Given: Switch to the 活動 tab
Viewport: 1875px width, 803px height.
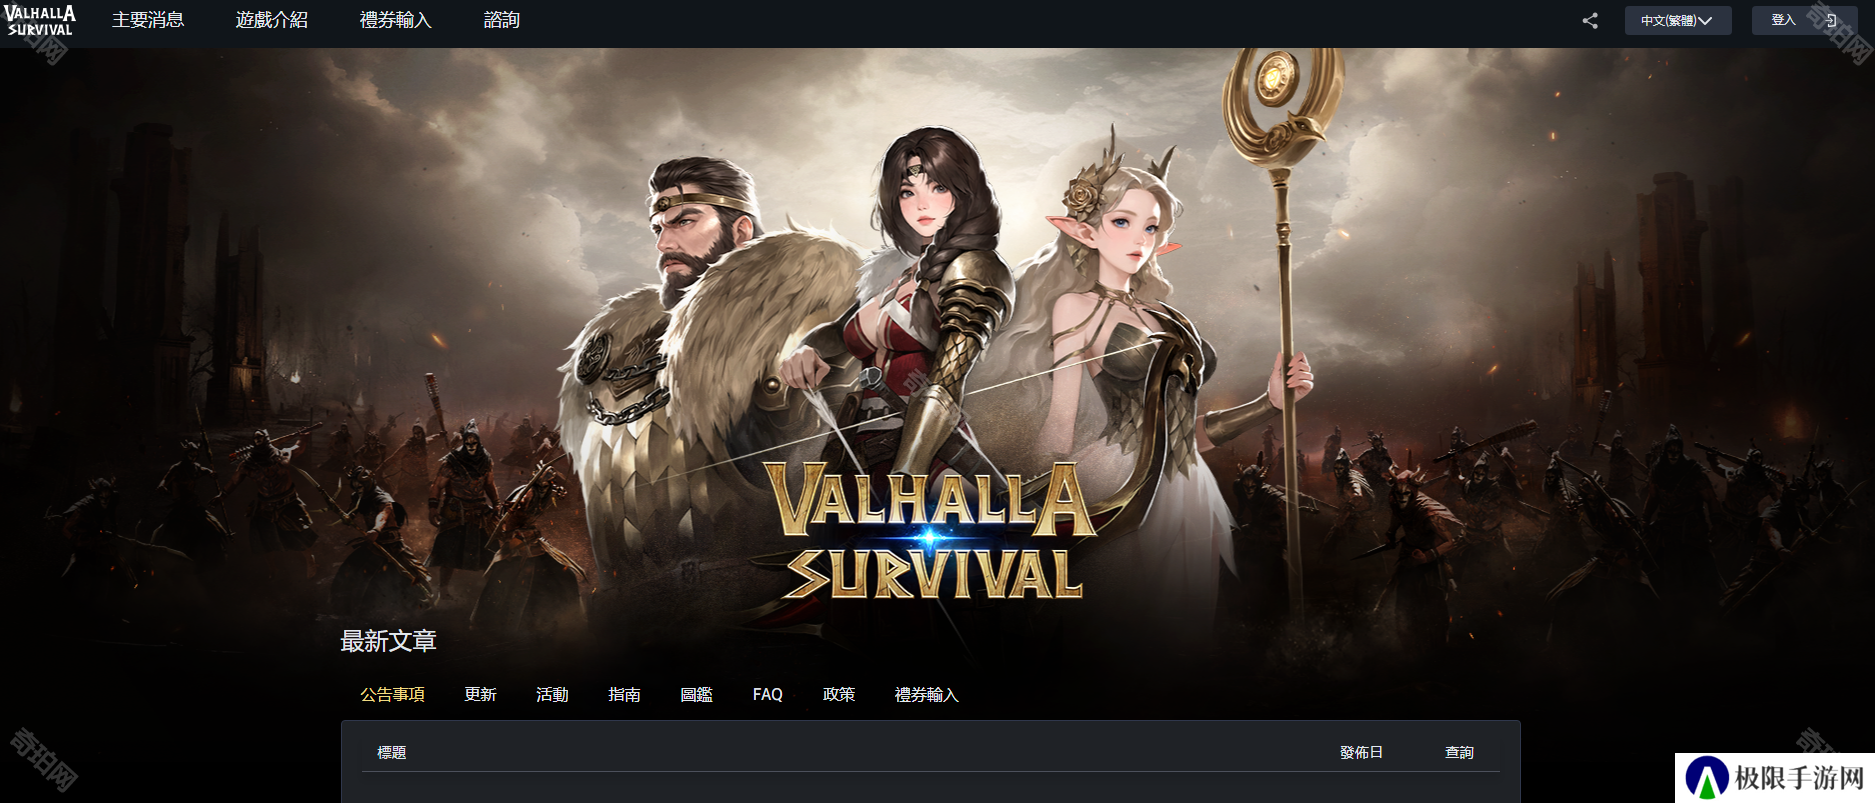Looking at the screenshot, I should tap(552, 694).
